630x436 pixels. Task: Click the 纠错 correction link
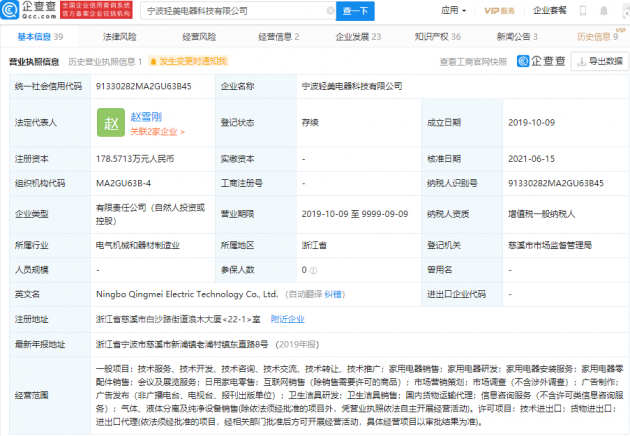coord(333,295)
